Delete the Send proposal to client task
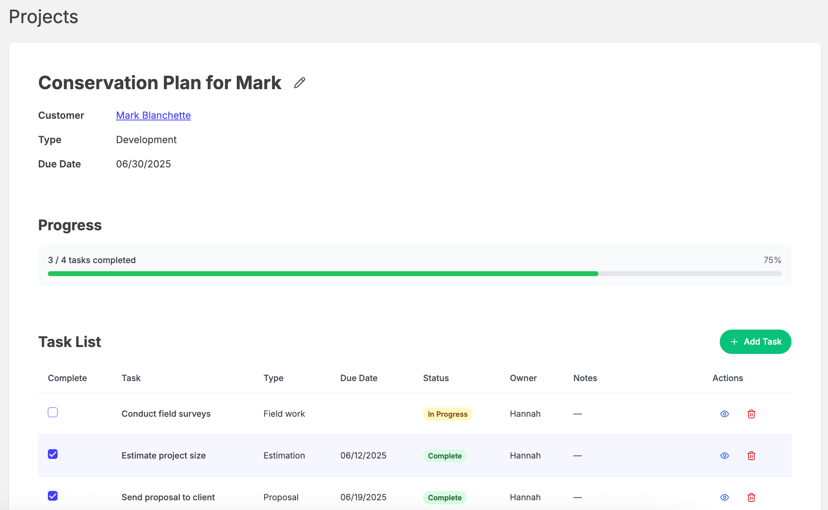Screen dimensions: 828x510 coord(751,497)
